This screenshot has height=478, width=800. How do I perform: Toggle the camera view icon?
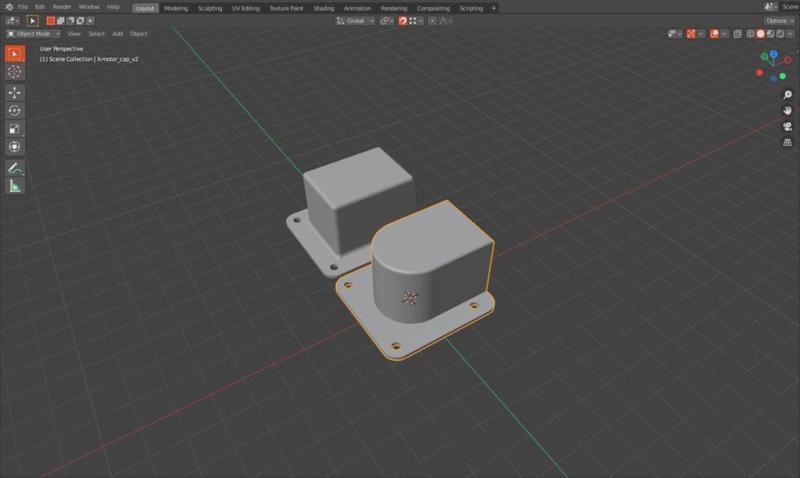(787, 127)
